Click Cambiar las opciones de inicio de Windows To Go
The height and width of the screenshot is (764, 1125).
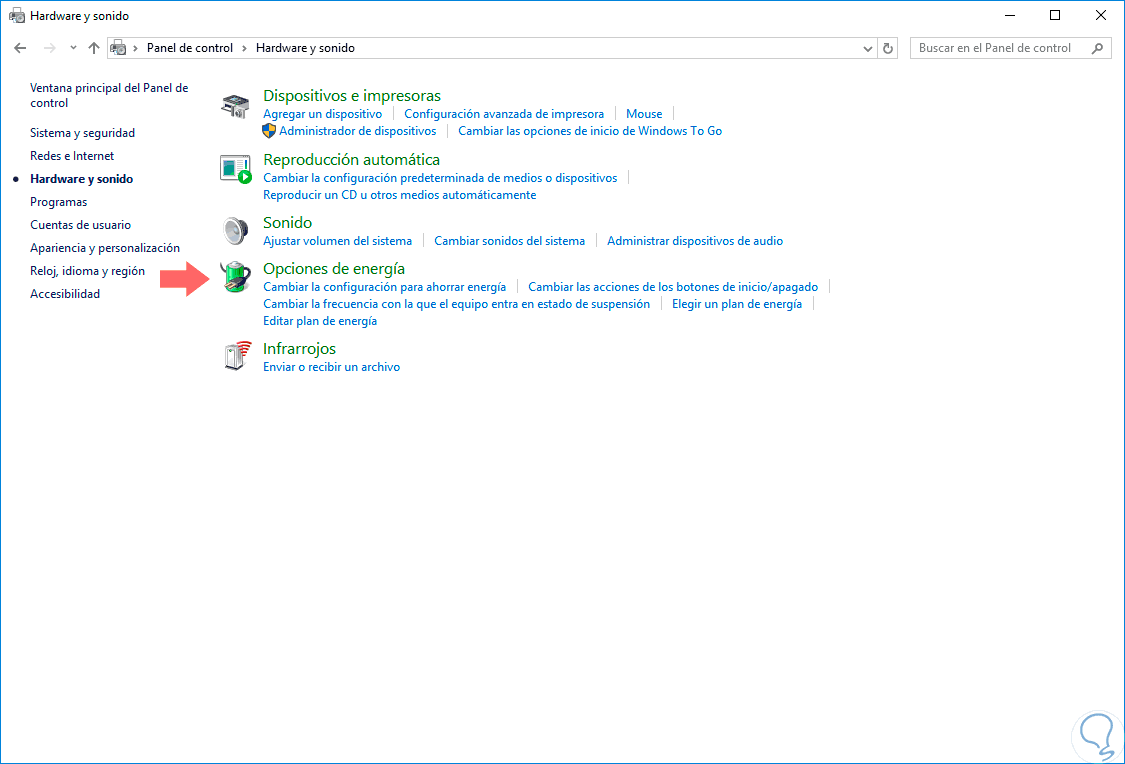pyautogui.click(x=590, y=131)
